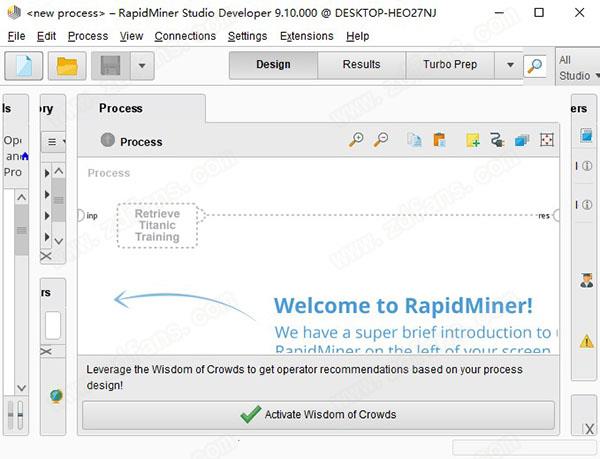Open the repository hamburger menu dropdown
This screenshot has height=459, width=600.
[54, 142]
